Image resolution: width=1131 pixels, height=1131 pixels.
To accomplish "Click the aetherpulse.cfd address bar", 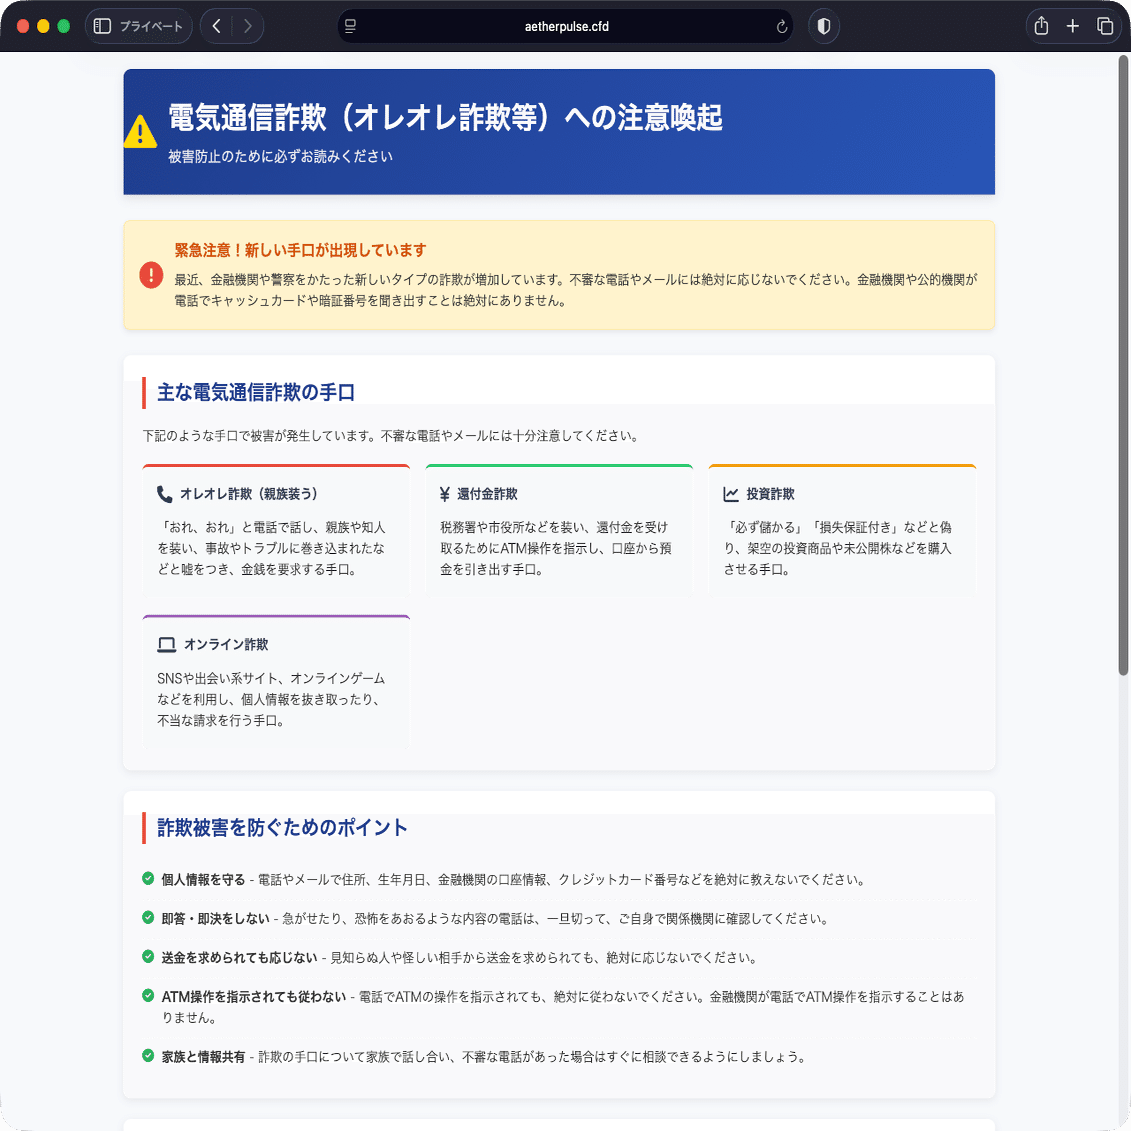I will point(565,26).
